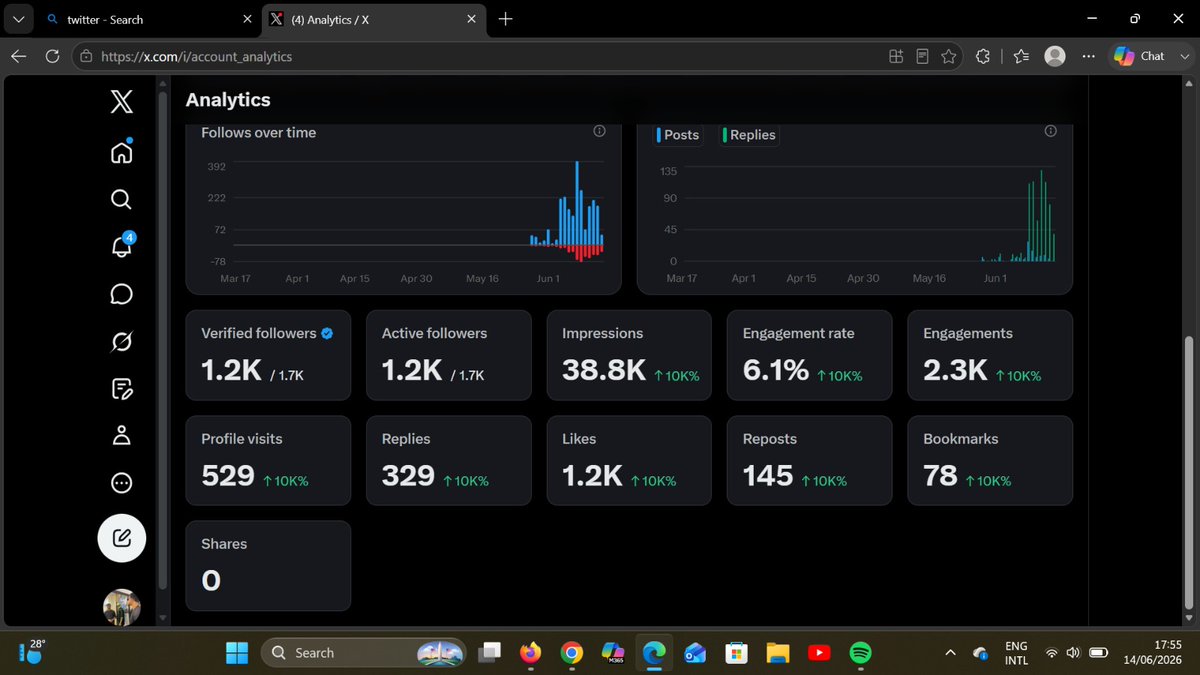Image resolution: width=1200 pixels, height=675 pixels.
Task: Open Grok from the sidebar
Action: coord(121,342)
